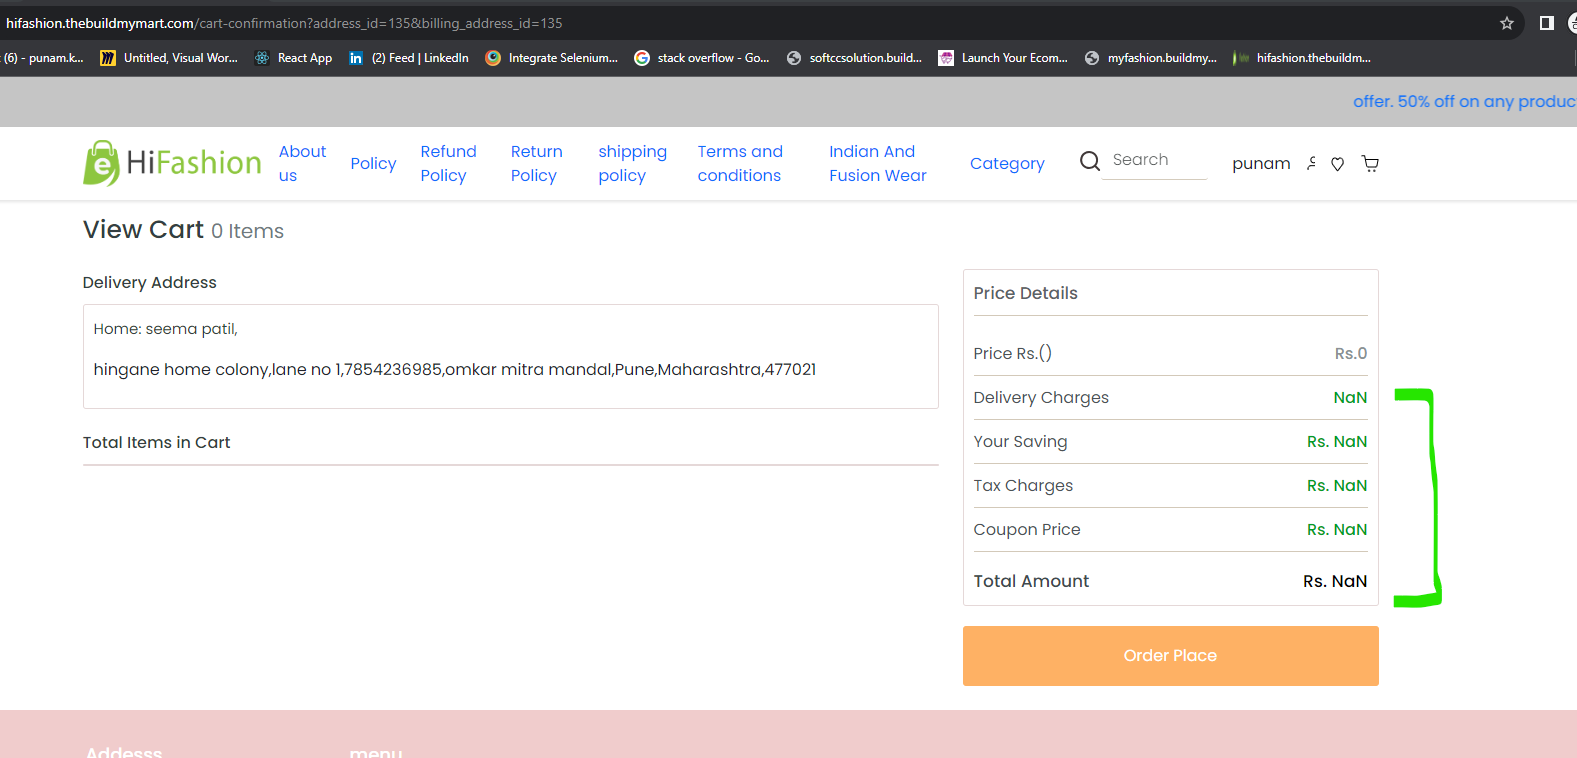Click the 50% off offer banner
Image resolution: width=1577 pixels, height=758 pixels.
pos(1464,101)
